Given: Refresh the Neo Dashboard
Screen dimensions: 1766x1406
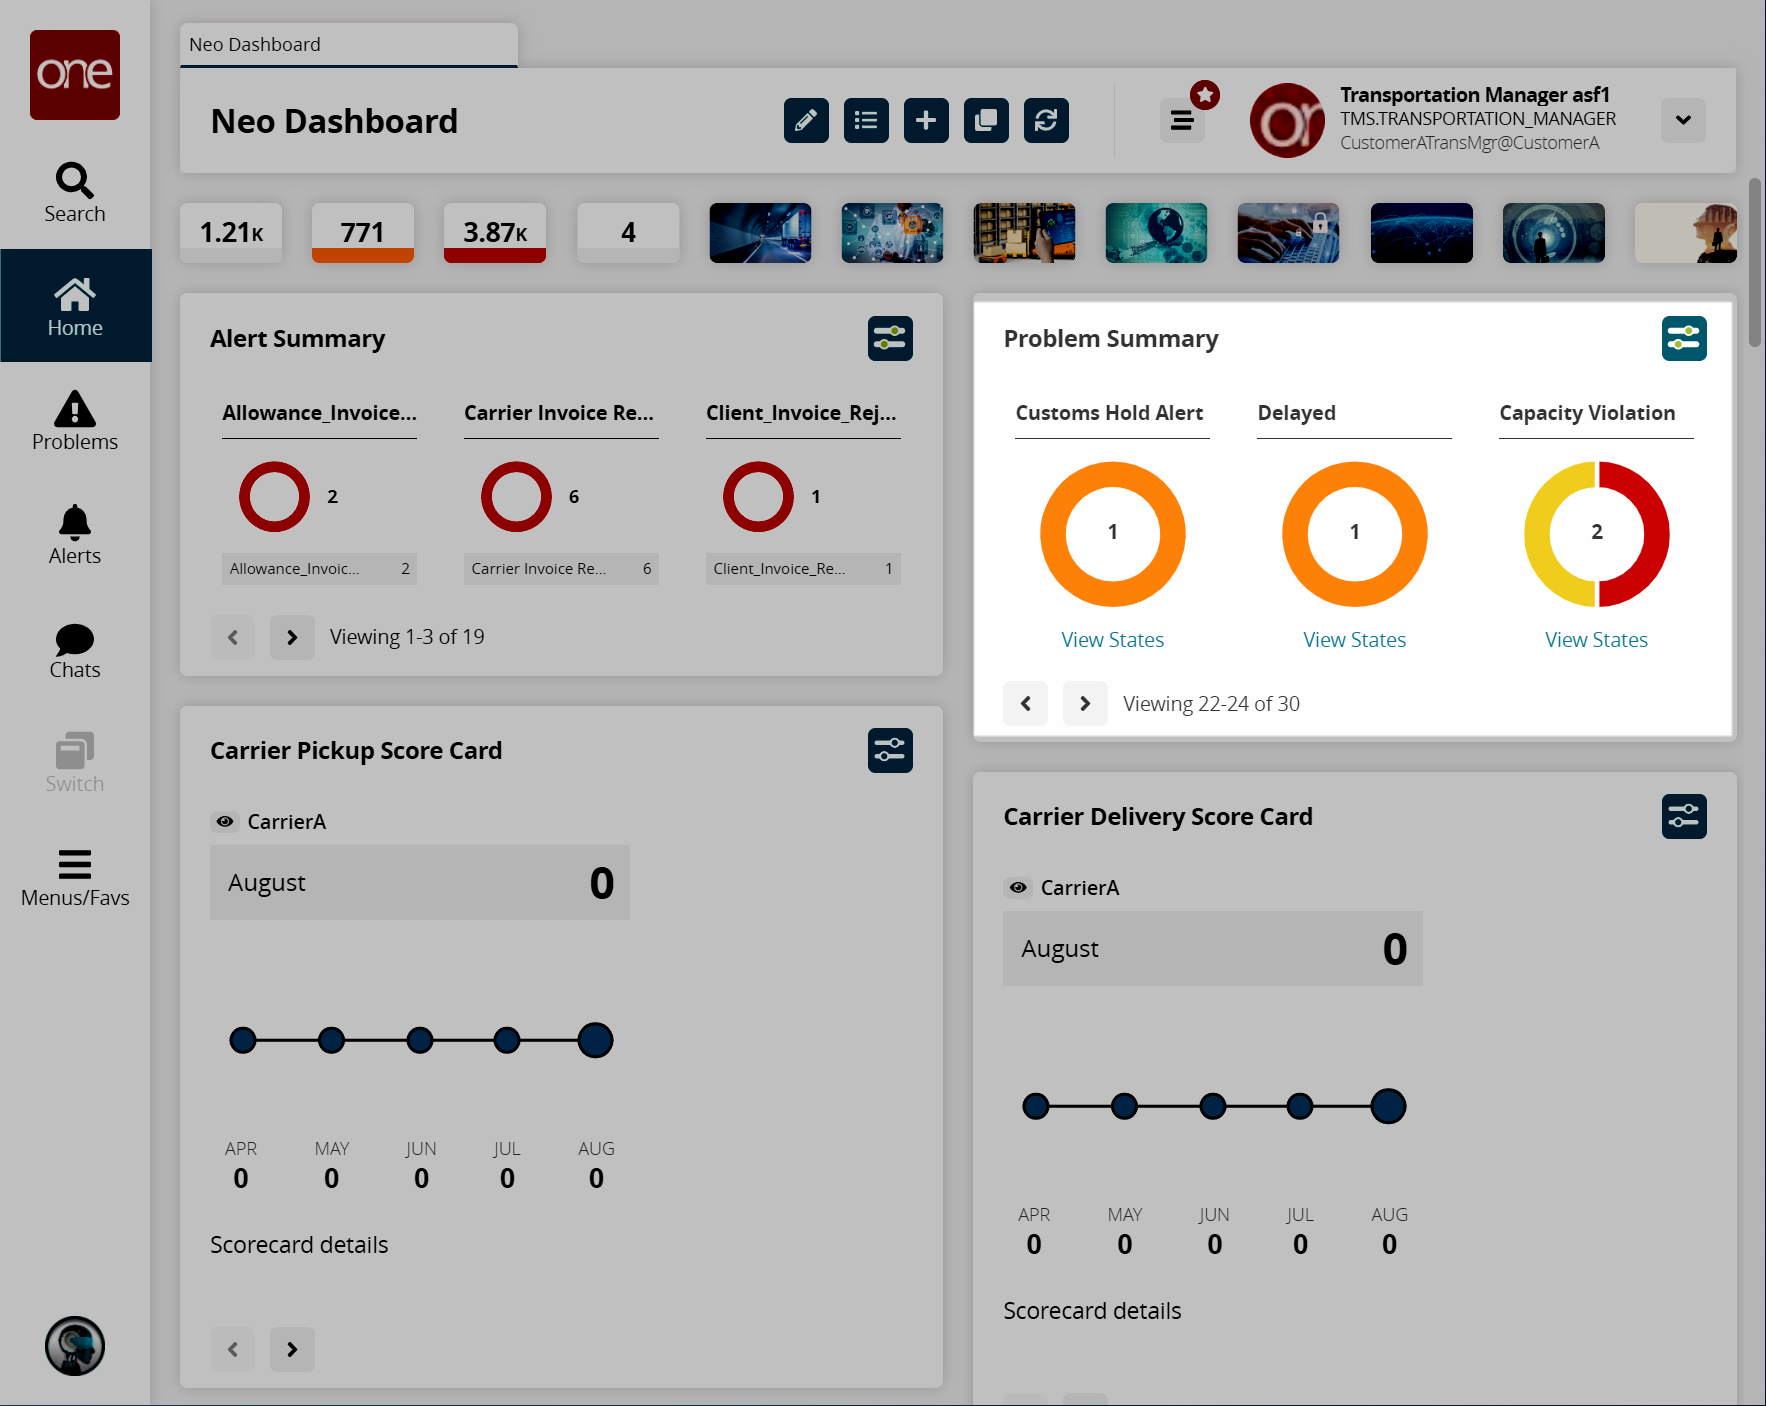Looking at the screenshot, I should click(1046, 121).
